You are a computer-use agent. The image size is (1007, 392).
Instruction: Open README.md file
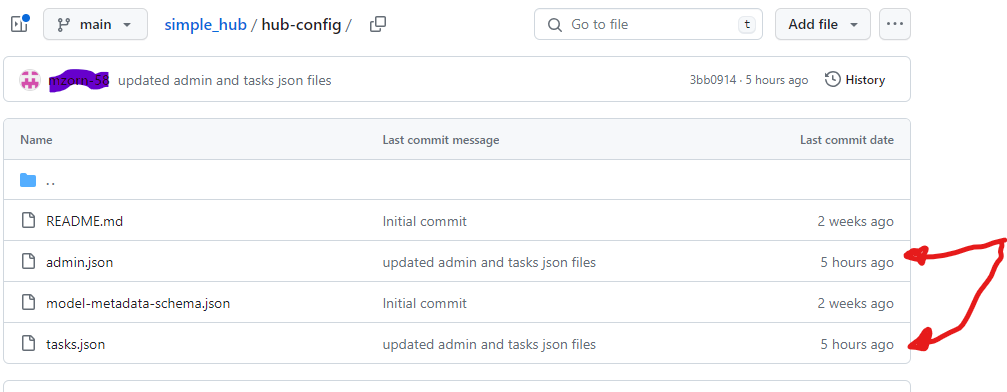pos(85,221)
